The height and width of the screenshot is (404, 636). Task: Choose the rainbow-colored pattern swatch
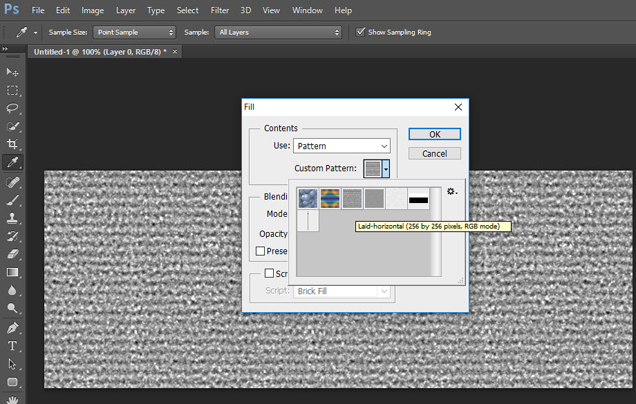(x=330, y=198)
